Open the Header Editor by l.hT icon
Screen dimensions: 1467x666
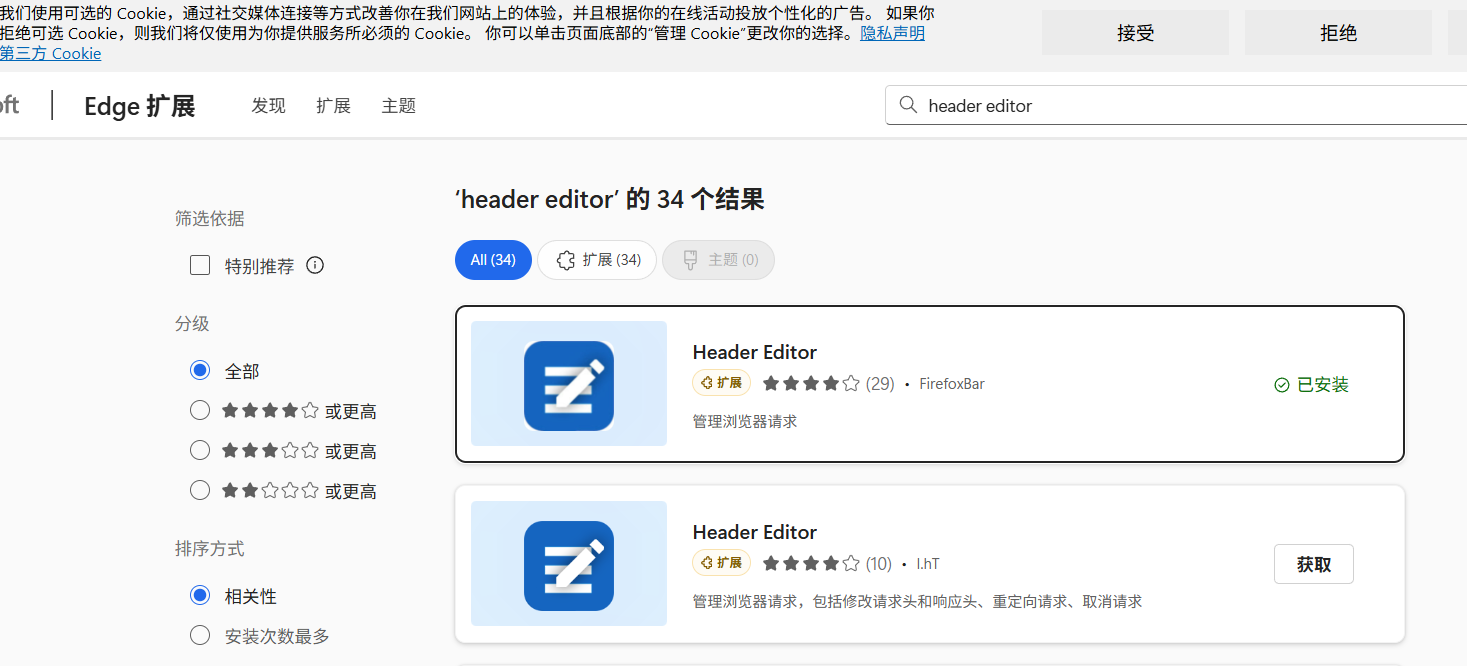click(x=569, y=564)
